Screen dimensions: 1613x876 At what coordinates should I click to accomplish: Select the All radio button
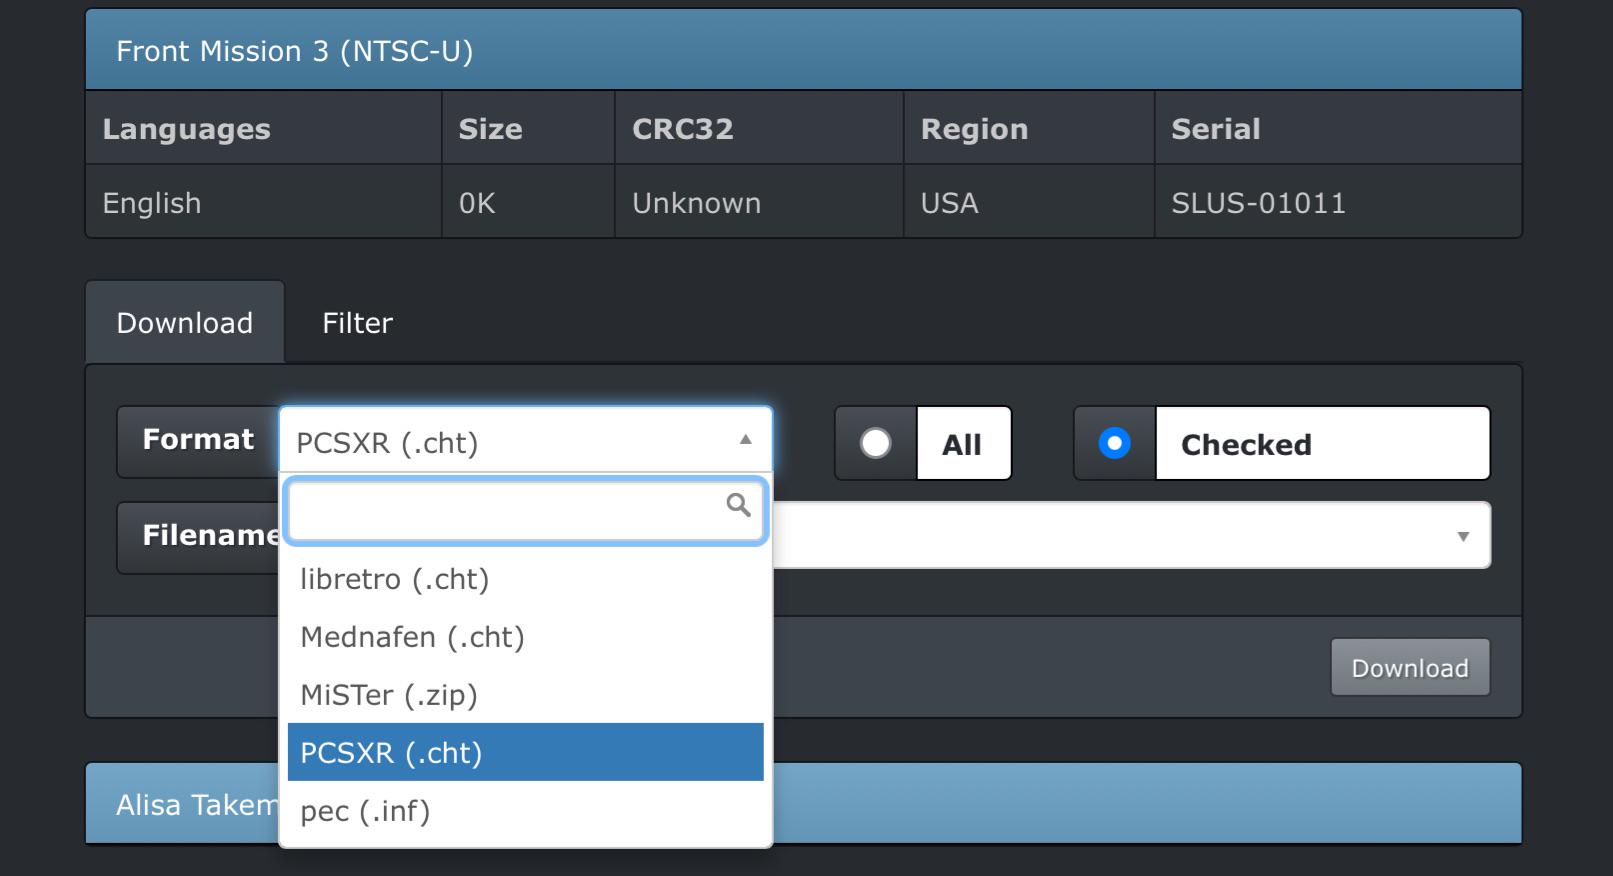pos(876,443)
